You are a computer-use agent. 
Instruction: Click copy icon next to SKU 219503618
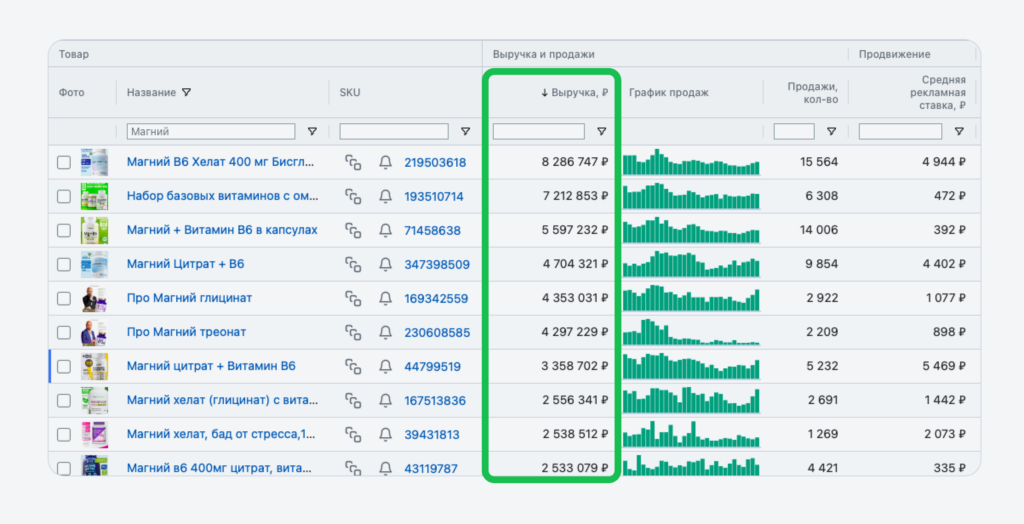point(353,162)
